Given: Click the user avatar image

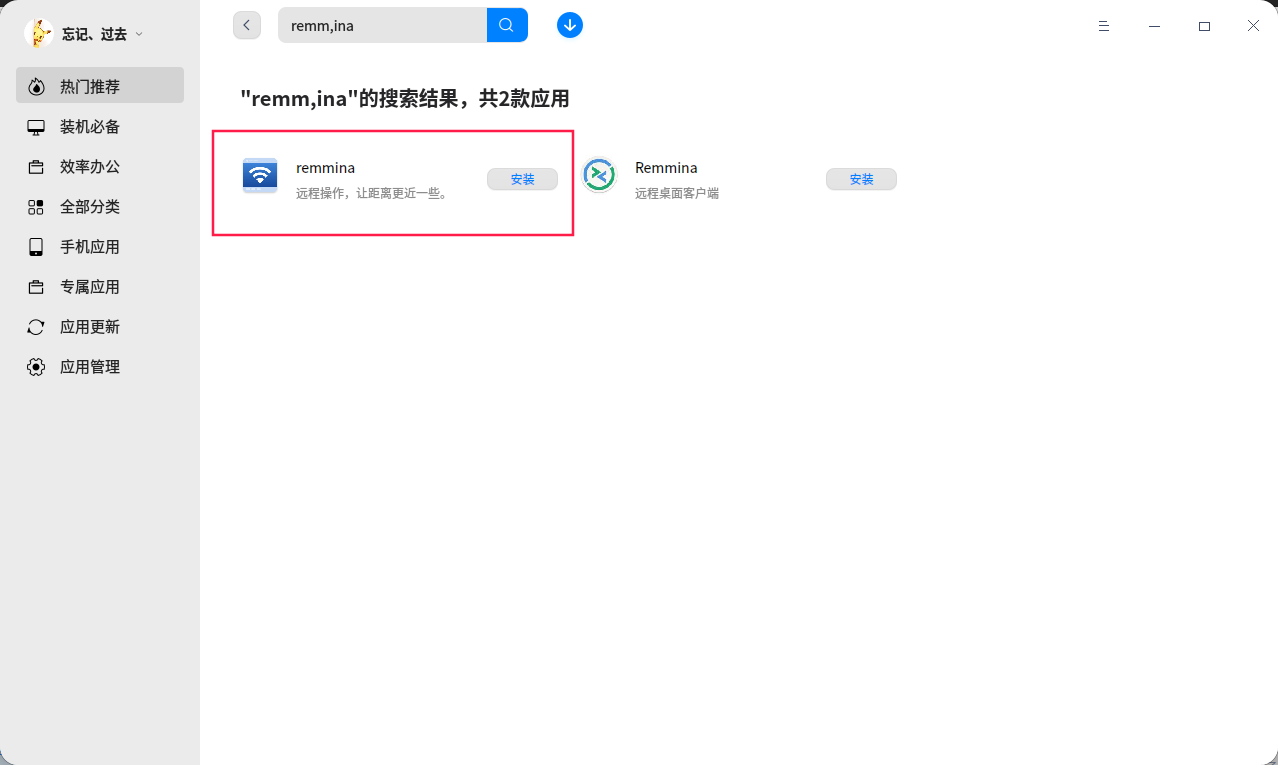Looking at the screenshot, I should (x=39, y=31).
